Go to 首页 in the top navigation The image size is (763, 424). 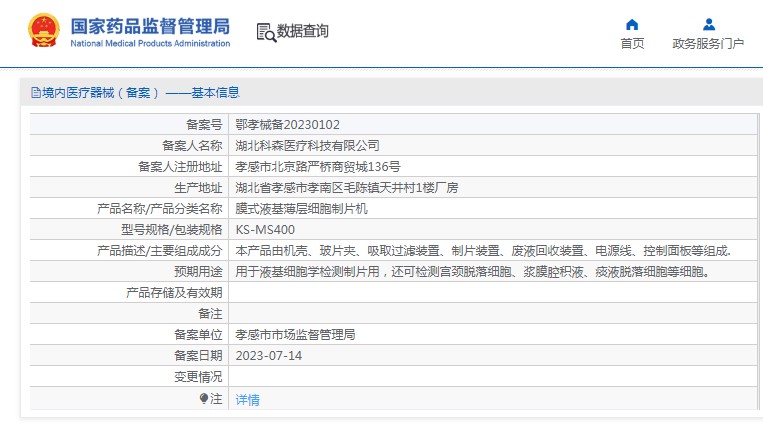632,44
